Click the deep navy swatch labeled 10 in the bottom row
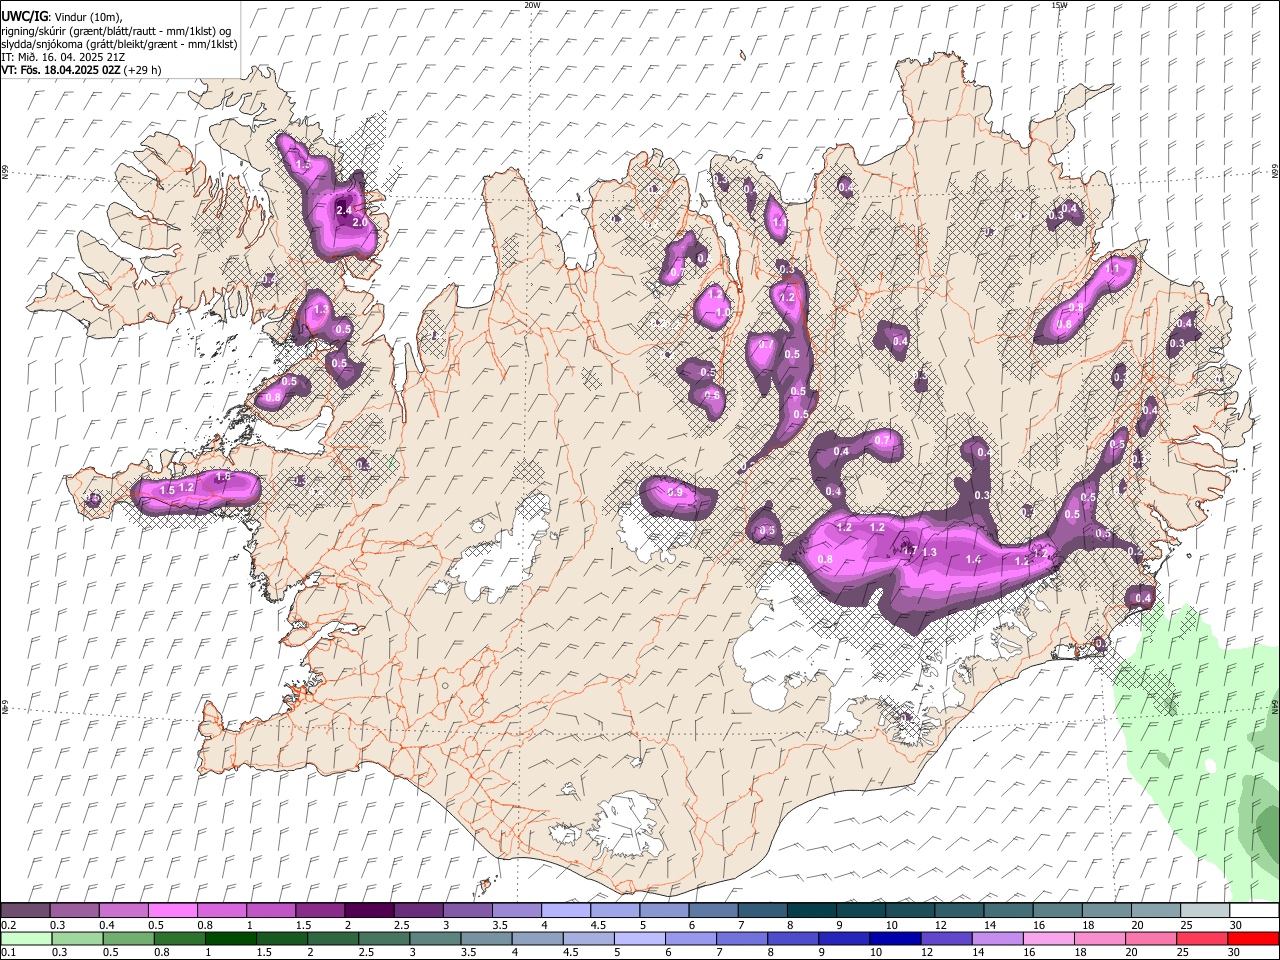Screen dimensions: 1280x960 click(x=894, y=939)
